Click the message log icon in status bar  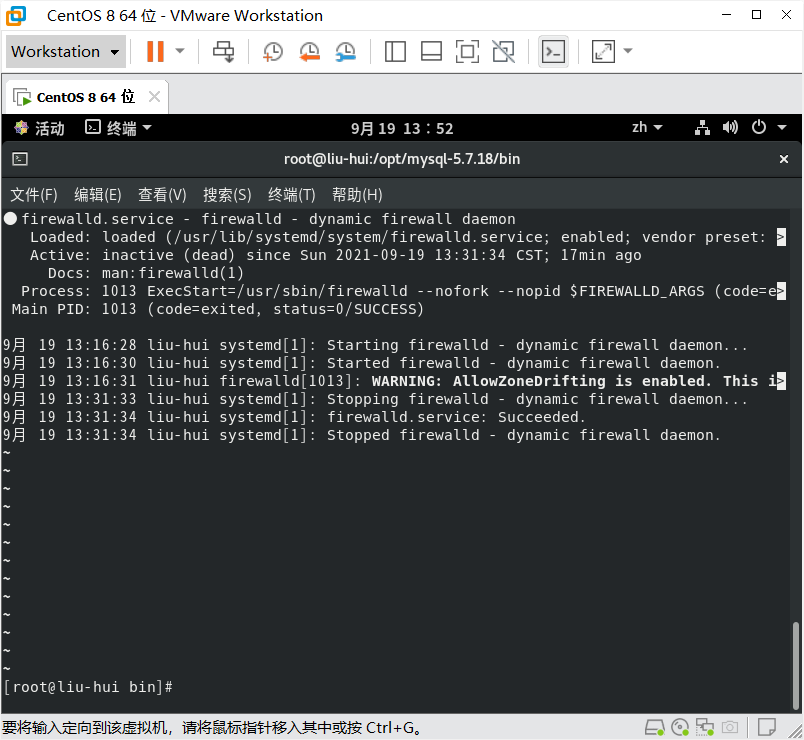pos(767,727)
